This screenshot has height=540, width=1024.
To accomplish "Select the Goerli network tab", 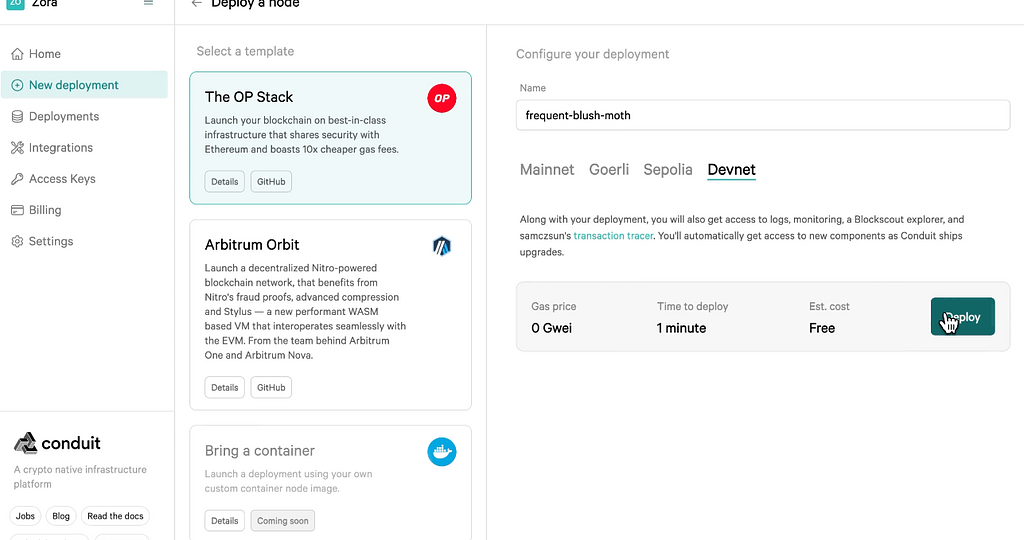I will point(609,170).
